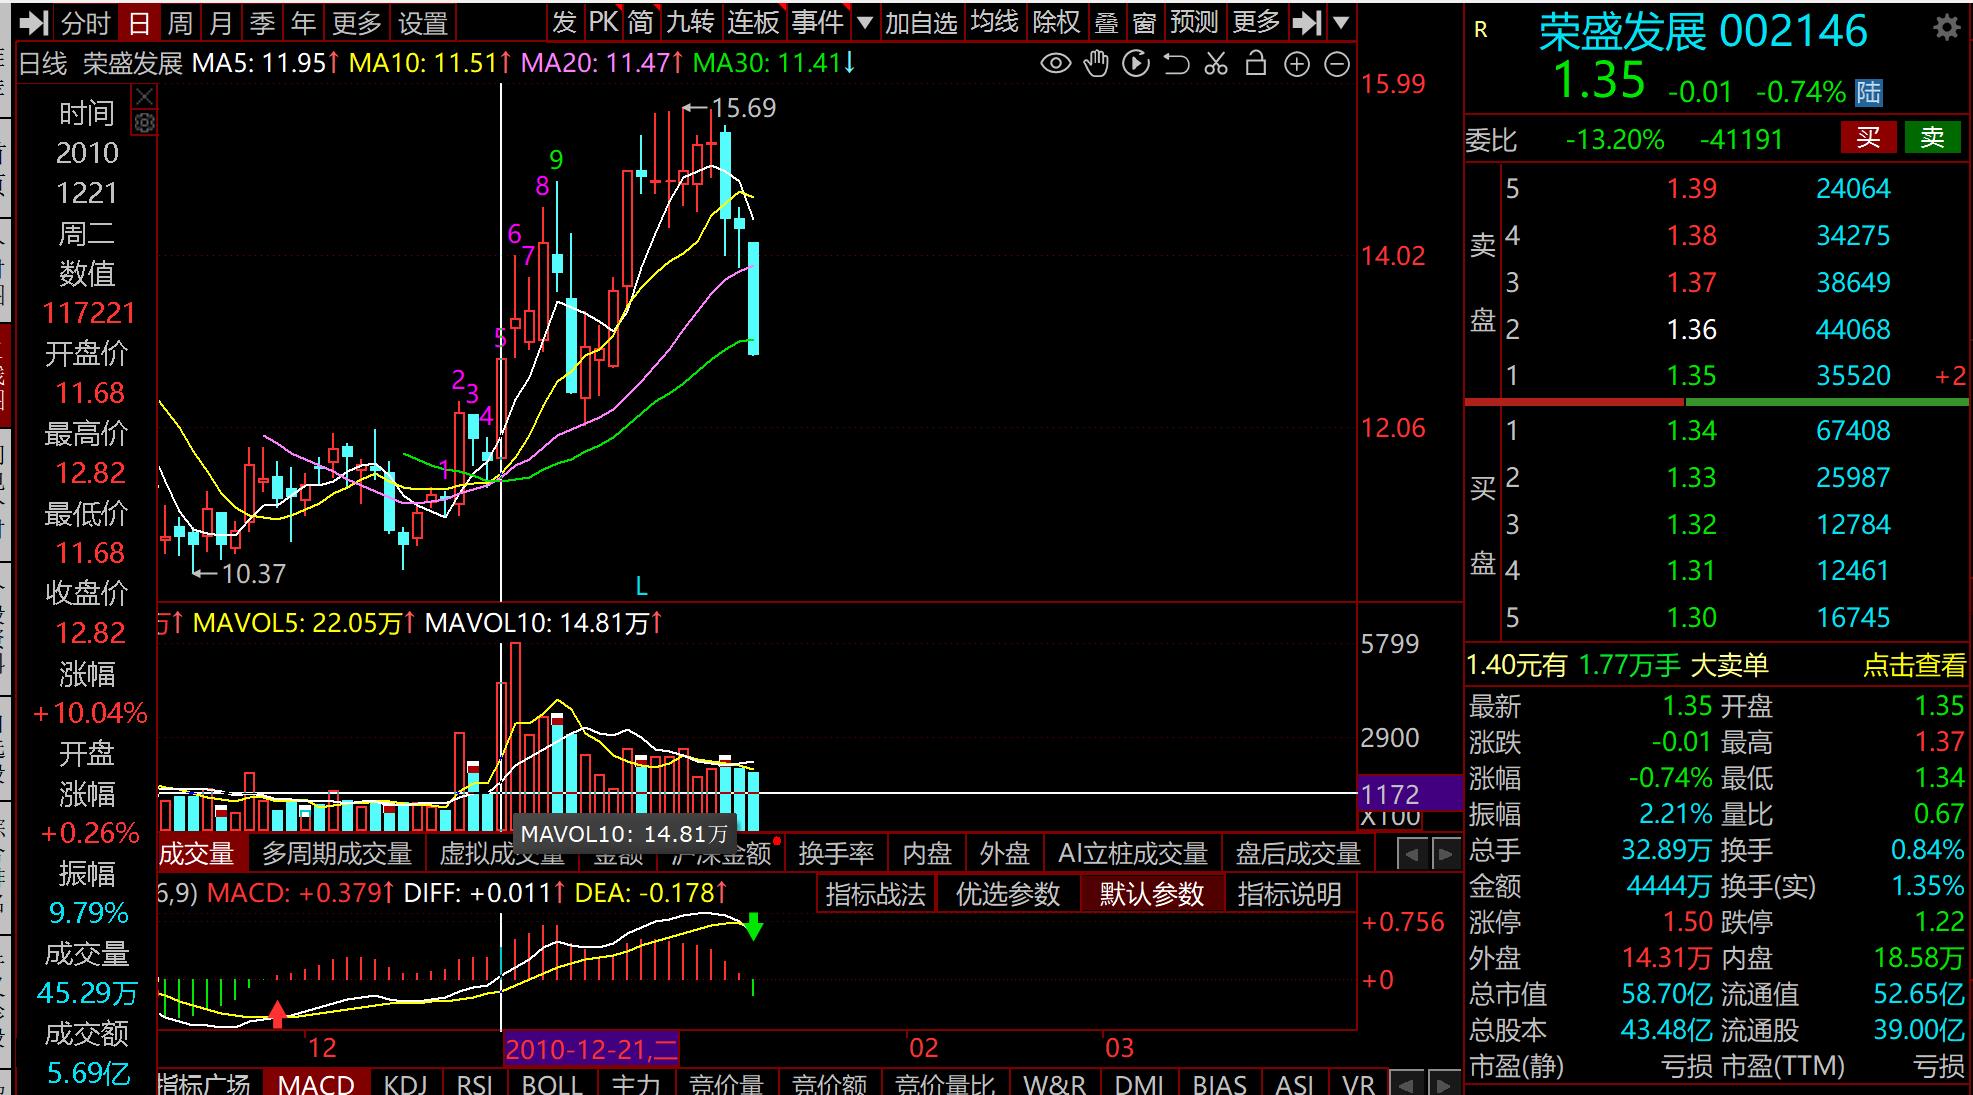This screenshot has width=1973, height=1095.
Task: Click the undo arrow icon
Action: click(x=1176, y=65)
